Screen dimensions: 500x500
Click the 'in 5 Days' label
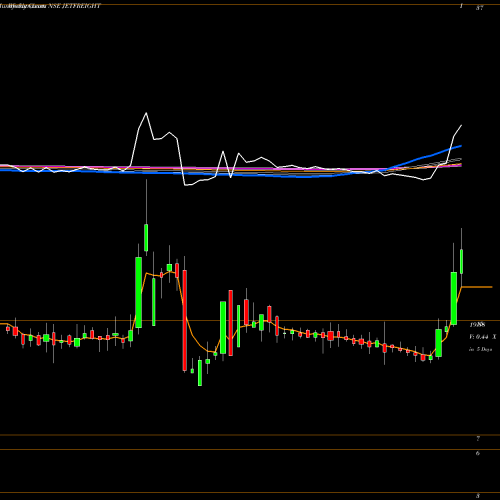(x=481, y=350)
